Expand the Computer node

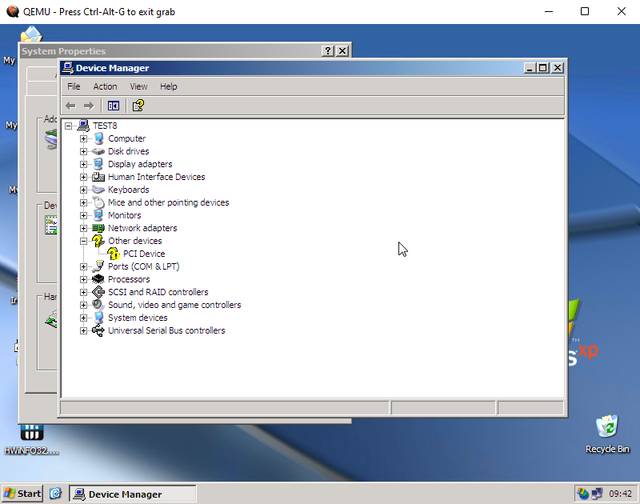point(84,139)
